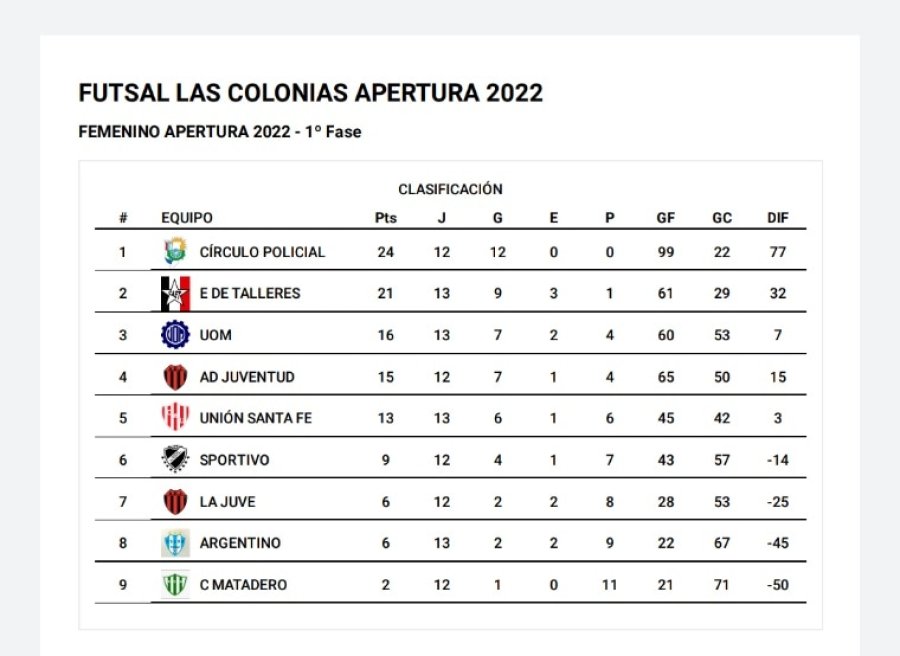Click the Círculo Policial team crest
This screenshot has height=656, width=900.
pyautogui.click(x=175, y=251)
